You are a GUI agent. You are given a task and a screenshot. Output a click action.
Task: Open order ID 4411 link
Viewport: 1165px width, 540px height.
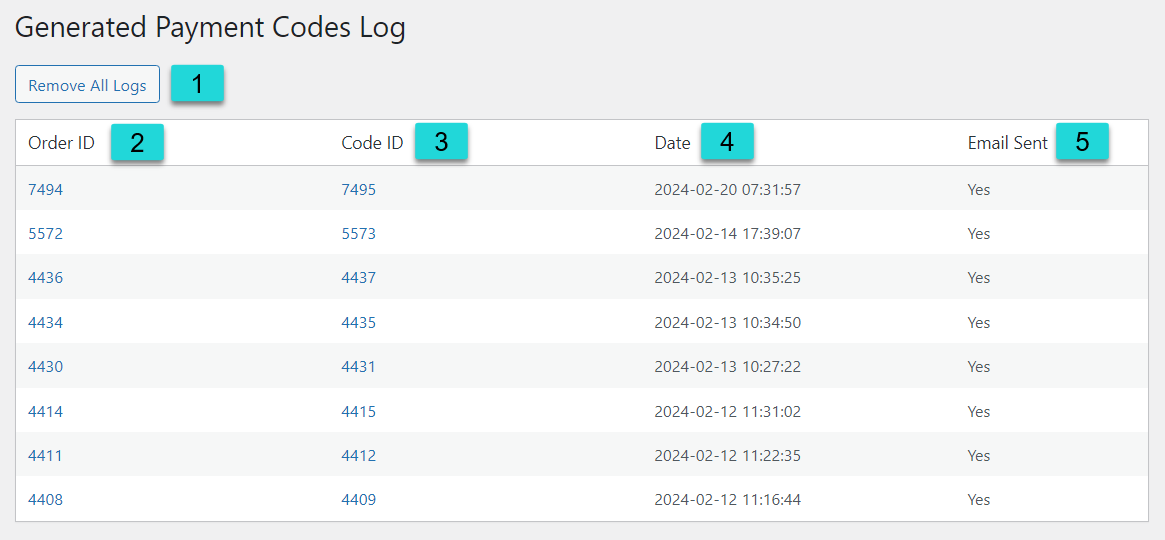pyautogui.click(x=45, y=455)
